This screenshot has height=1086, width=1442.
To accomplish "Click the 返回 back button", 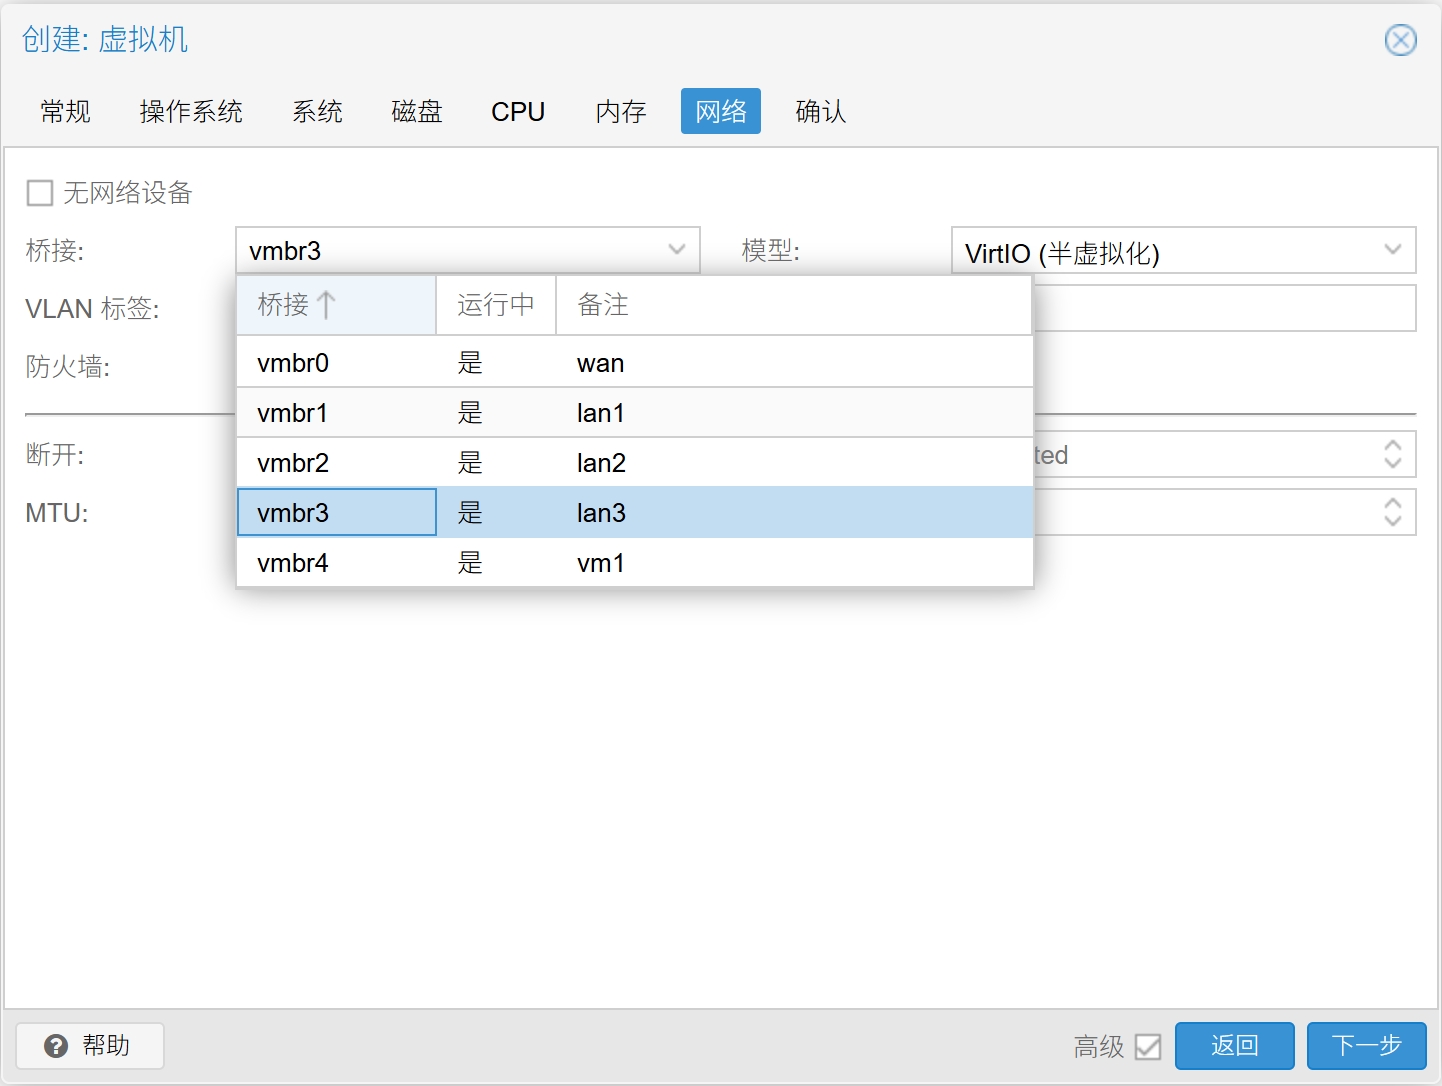I will pyautogui.click(x=1234, y=1046).
